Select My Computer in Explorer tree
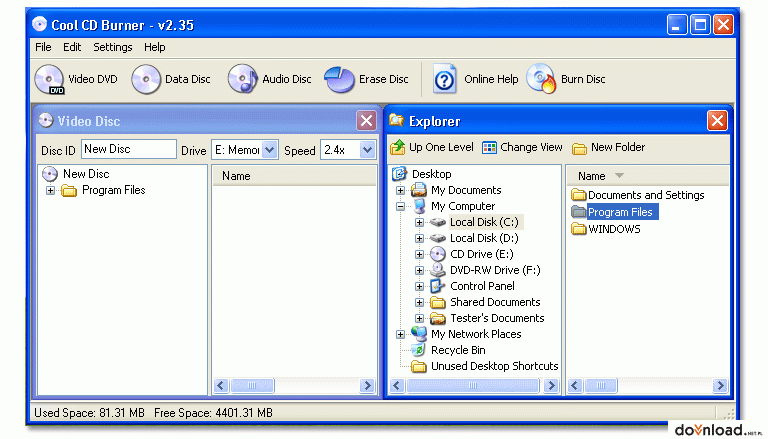Image resolution: width=768 pixels, height=439 pixels. tap(455, 206)
